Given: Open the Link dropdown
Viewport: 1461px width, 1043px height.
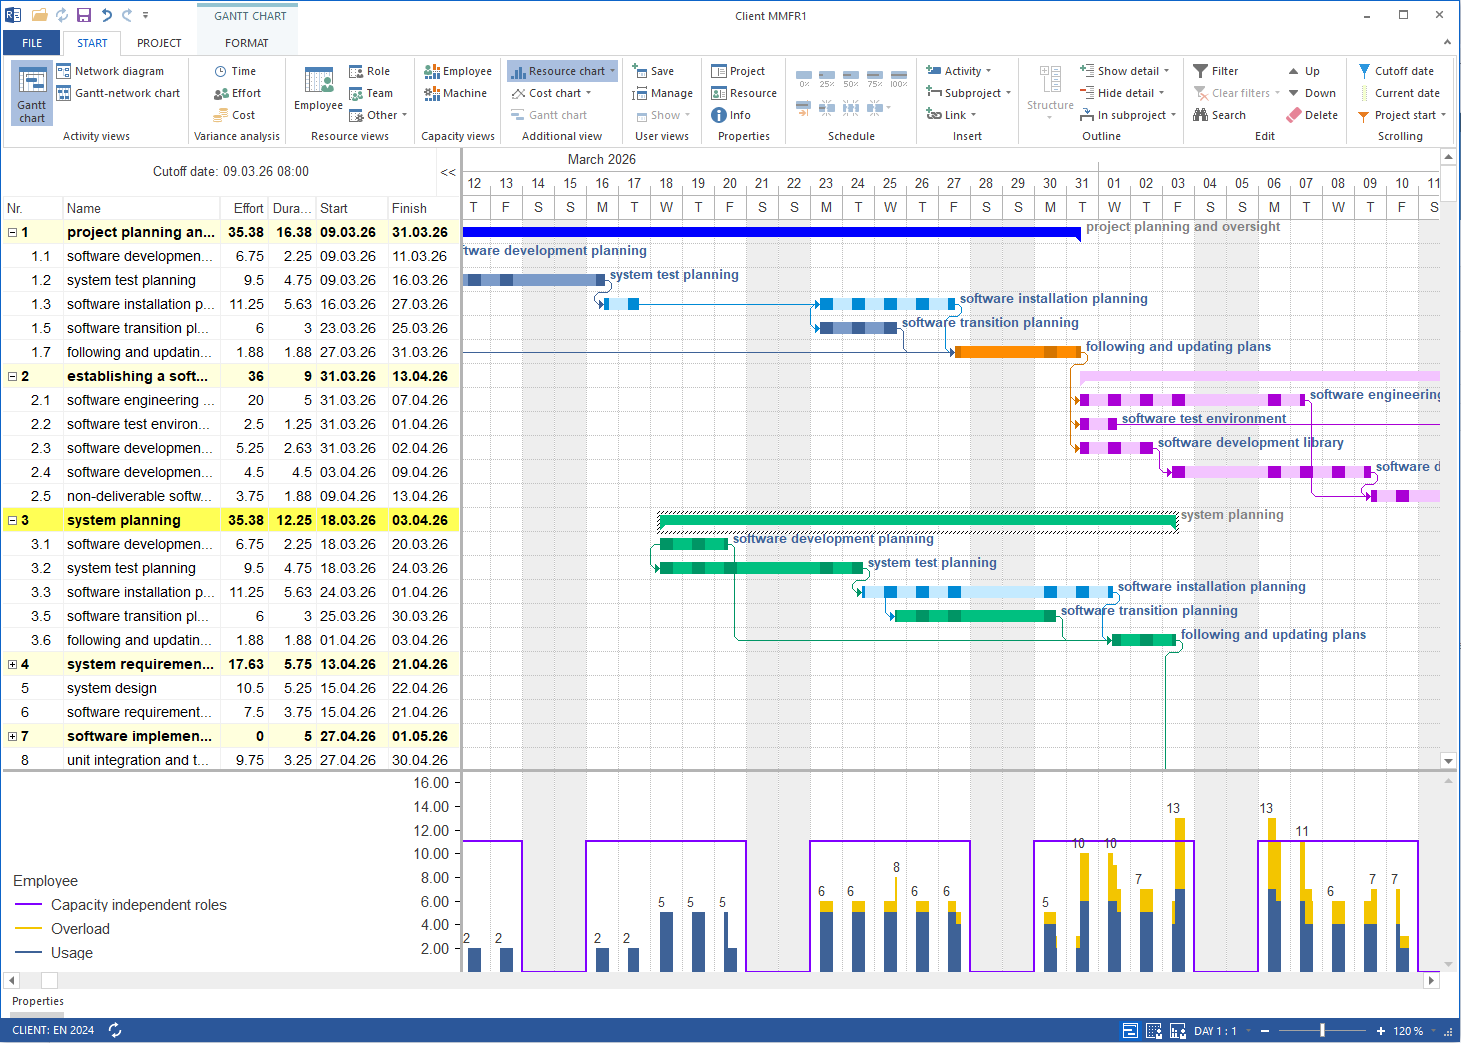Looking at the screenshot, I should click(x=951, y=115).
